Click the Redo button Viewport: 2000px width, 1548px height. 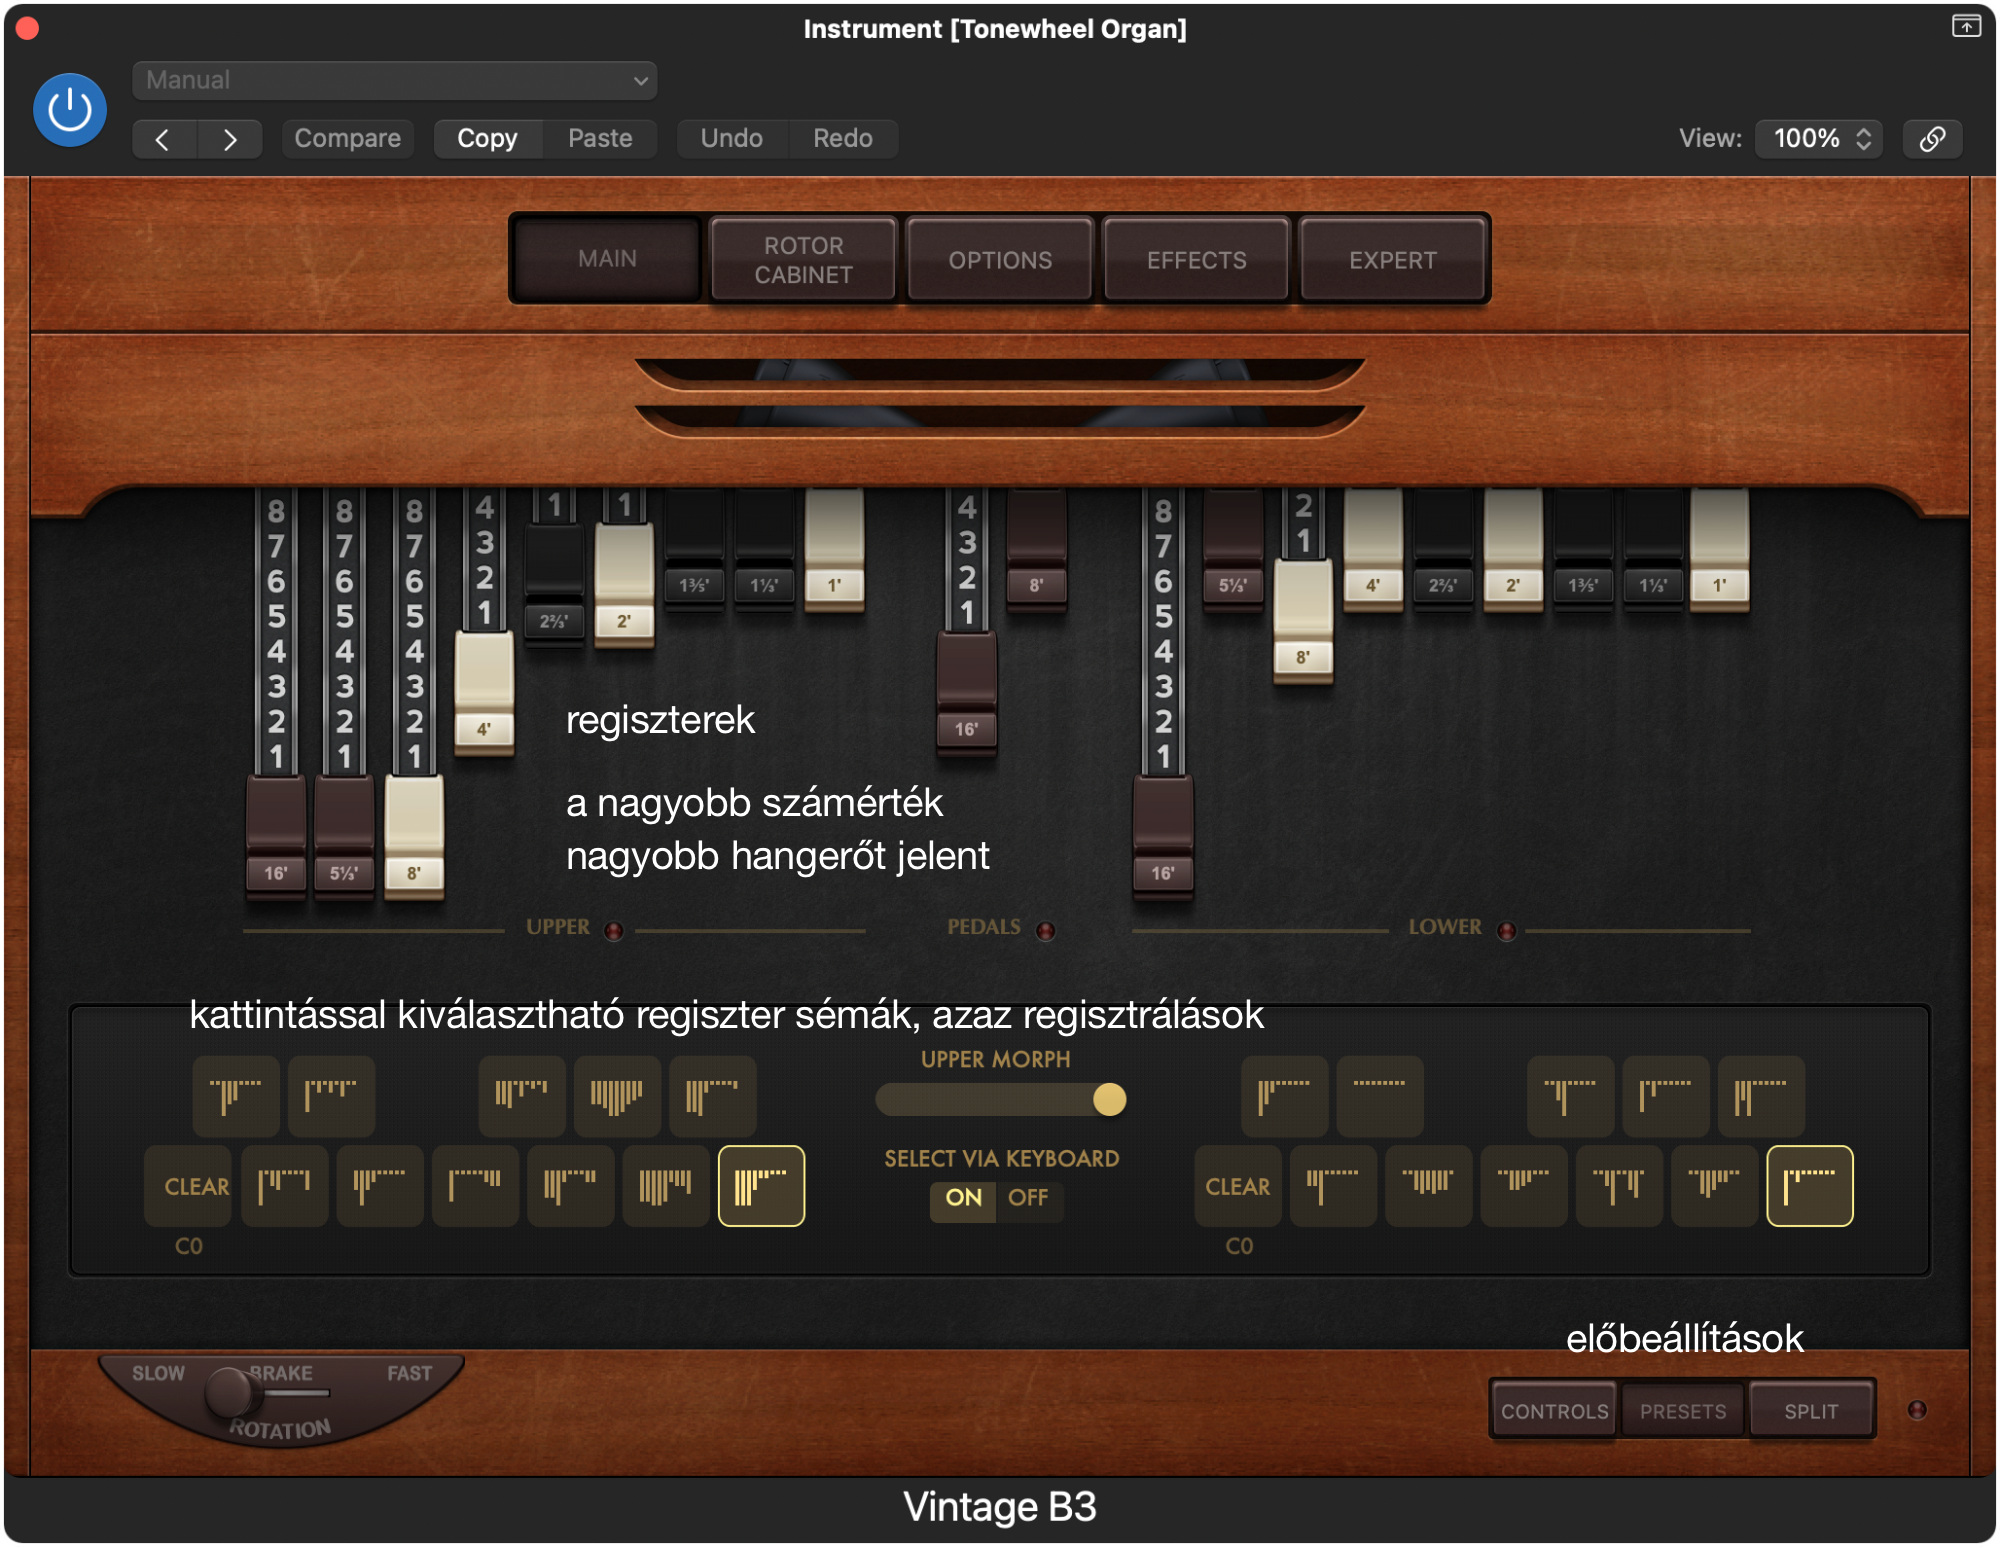coord(842,139)
